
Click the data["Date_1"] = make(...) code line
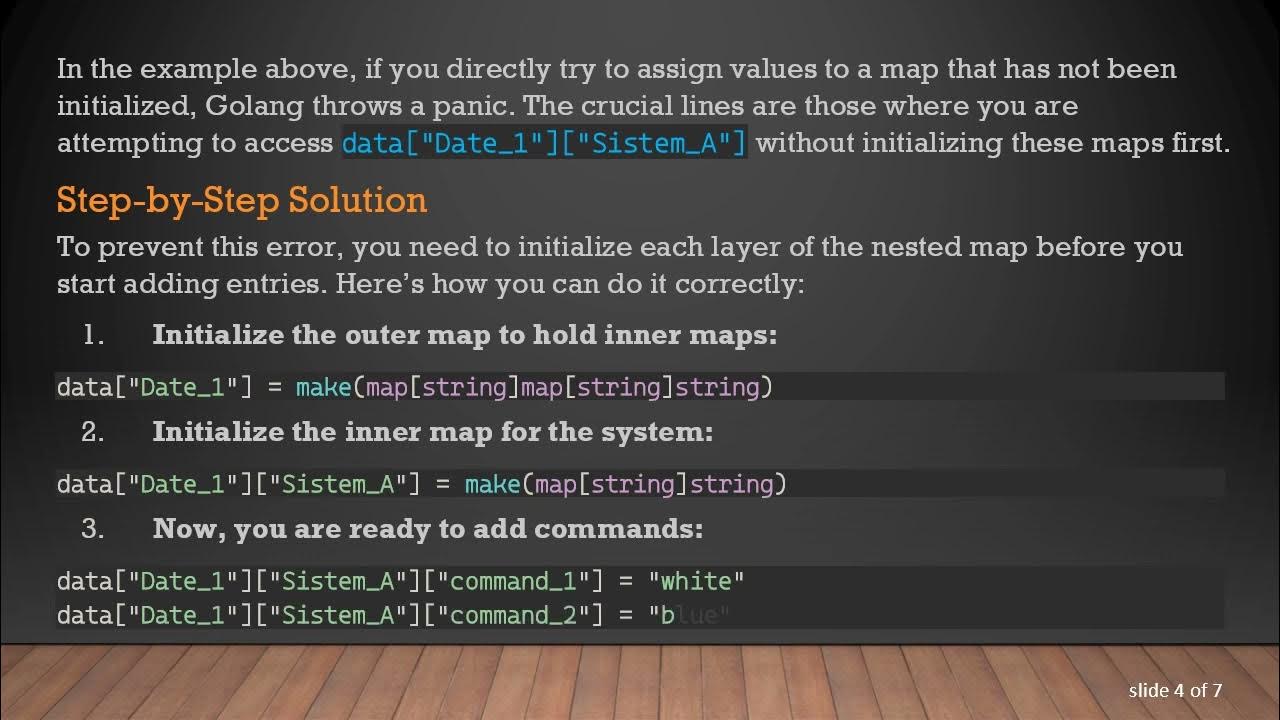pyautogui.click(x=414, y=387)
